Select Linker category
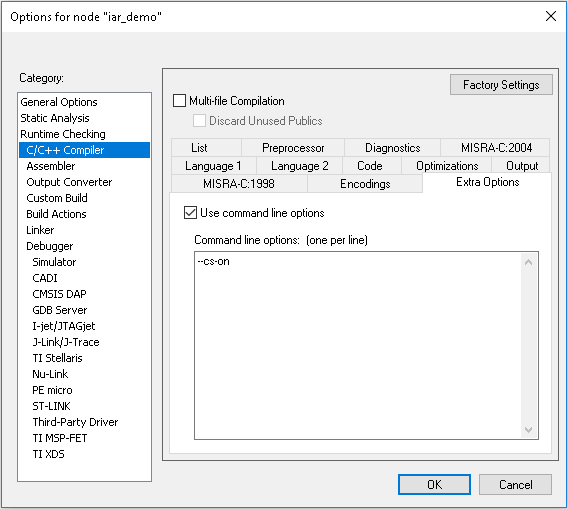This screenshot has height=509, width=568. click(x=84, y=230)
